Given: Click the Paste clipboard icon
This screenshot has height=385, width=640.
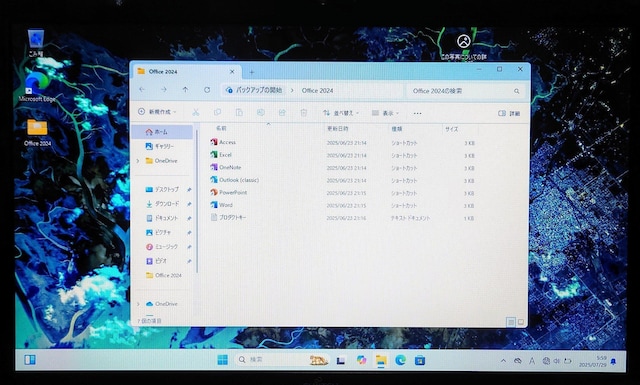Looking at the screenshot, I should [239, 112].
